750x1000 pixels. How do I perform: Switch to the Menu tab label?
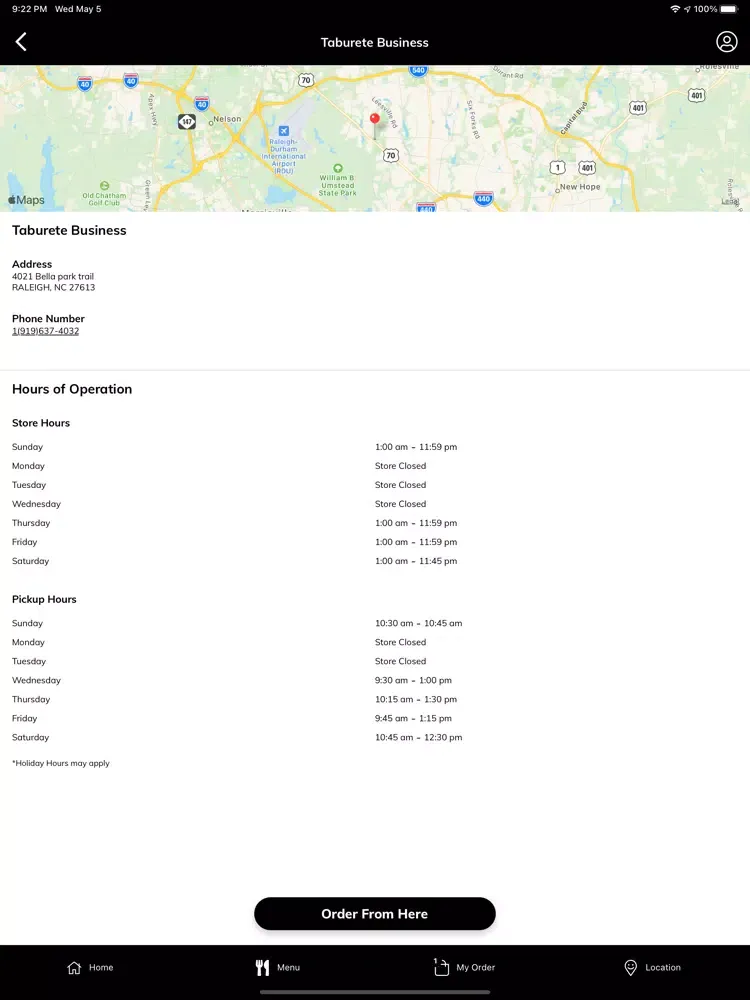pos(288,967)
